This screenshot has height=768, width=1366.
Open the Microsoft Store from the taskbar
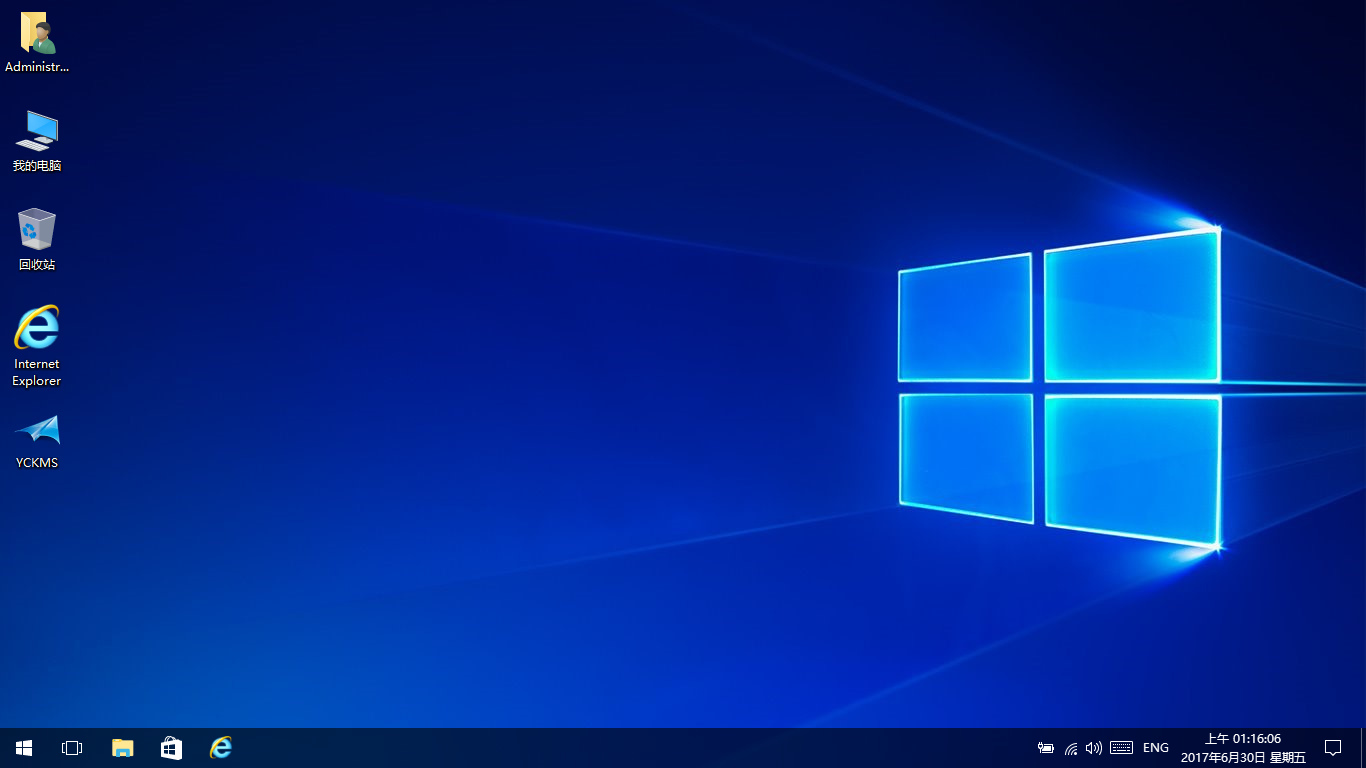[x=171, y=747]
